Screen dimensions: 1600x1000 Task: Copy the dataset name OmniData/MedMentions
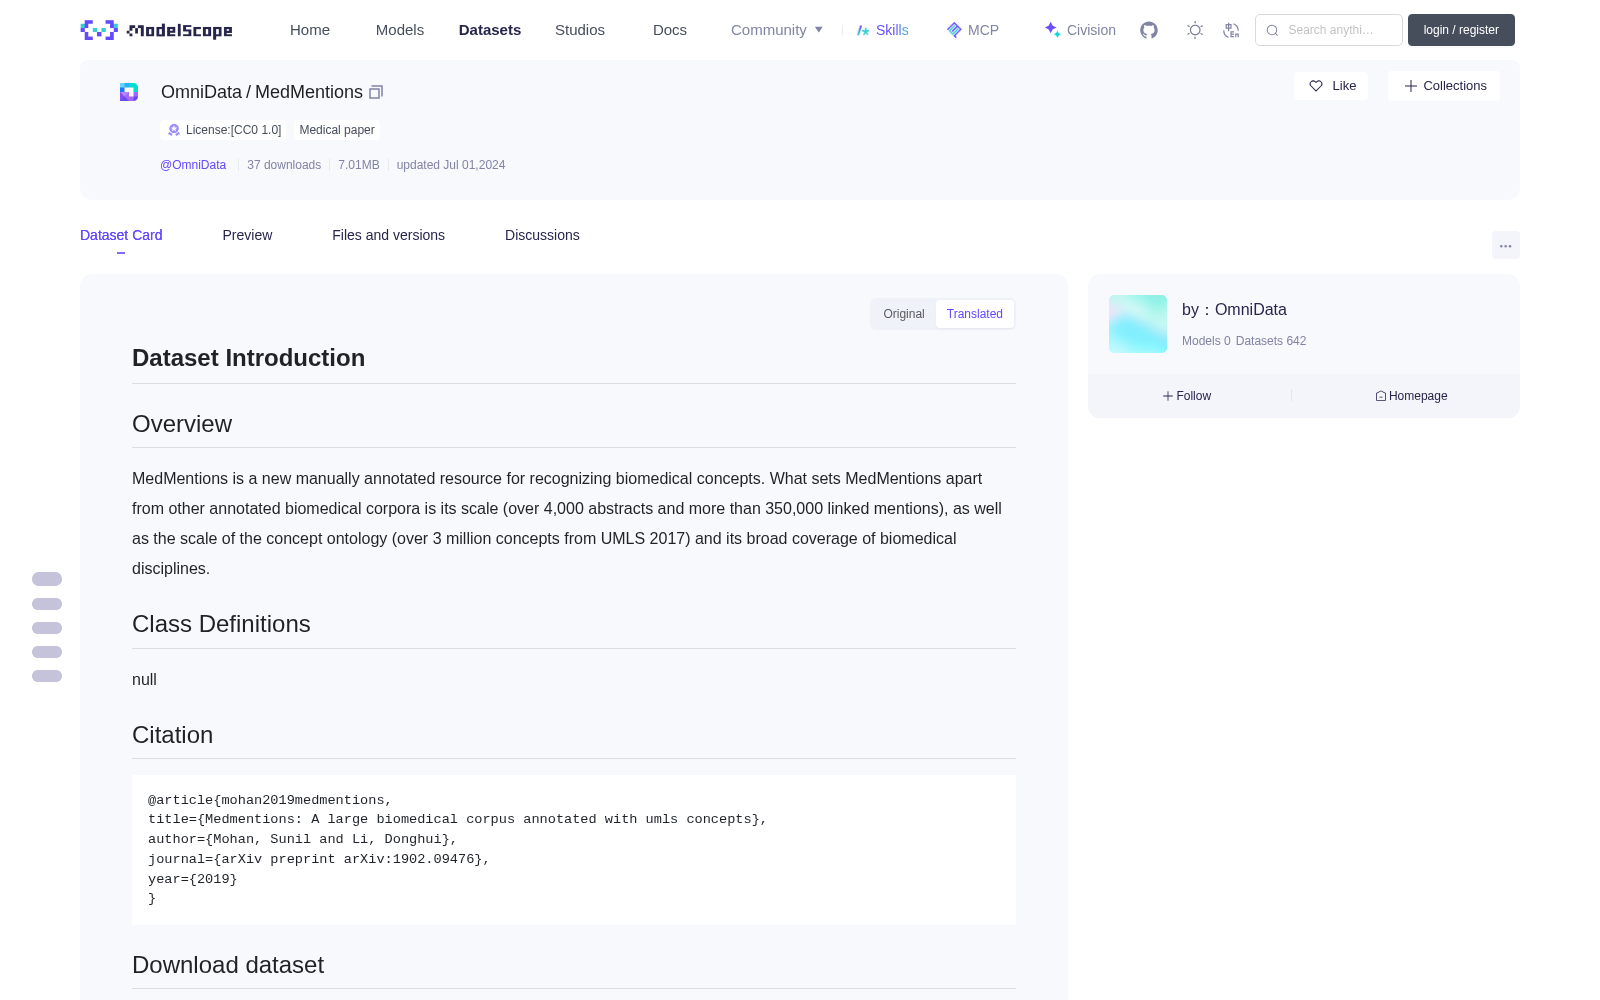[x=376, y=92]
